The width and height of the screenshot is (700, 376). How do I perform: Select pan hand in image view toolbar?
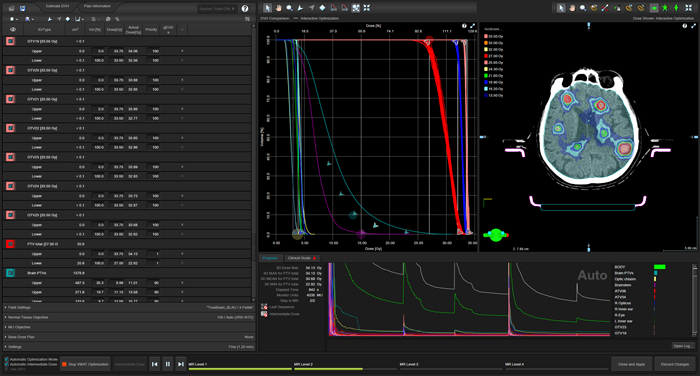click(572, 8)
